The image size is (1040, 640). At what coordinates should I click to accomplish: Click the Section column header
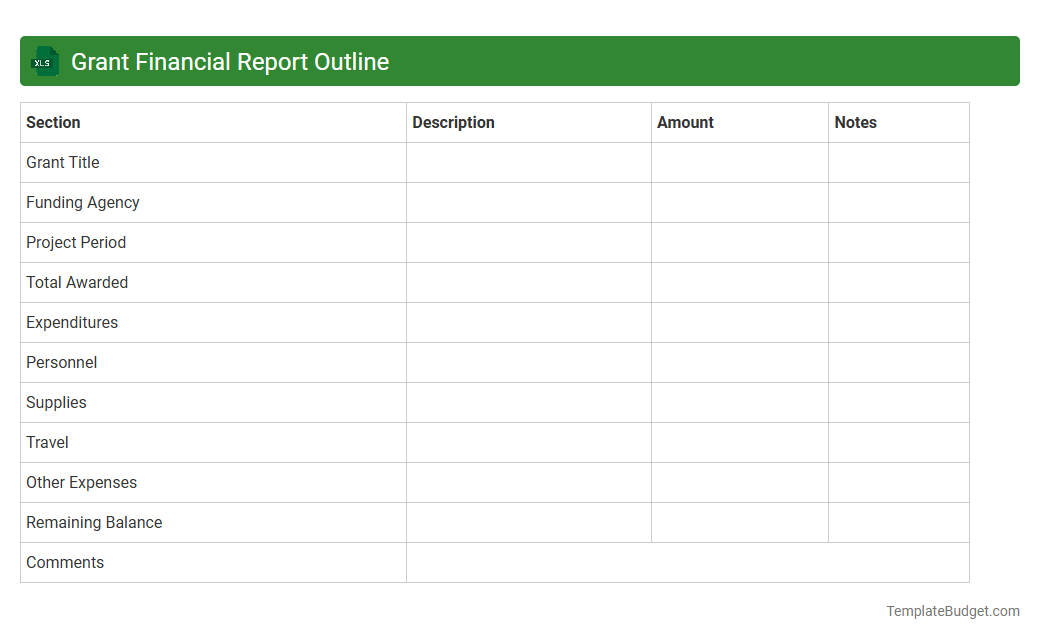pyautogui.click(x=53, y=122)
